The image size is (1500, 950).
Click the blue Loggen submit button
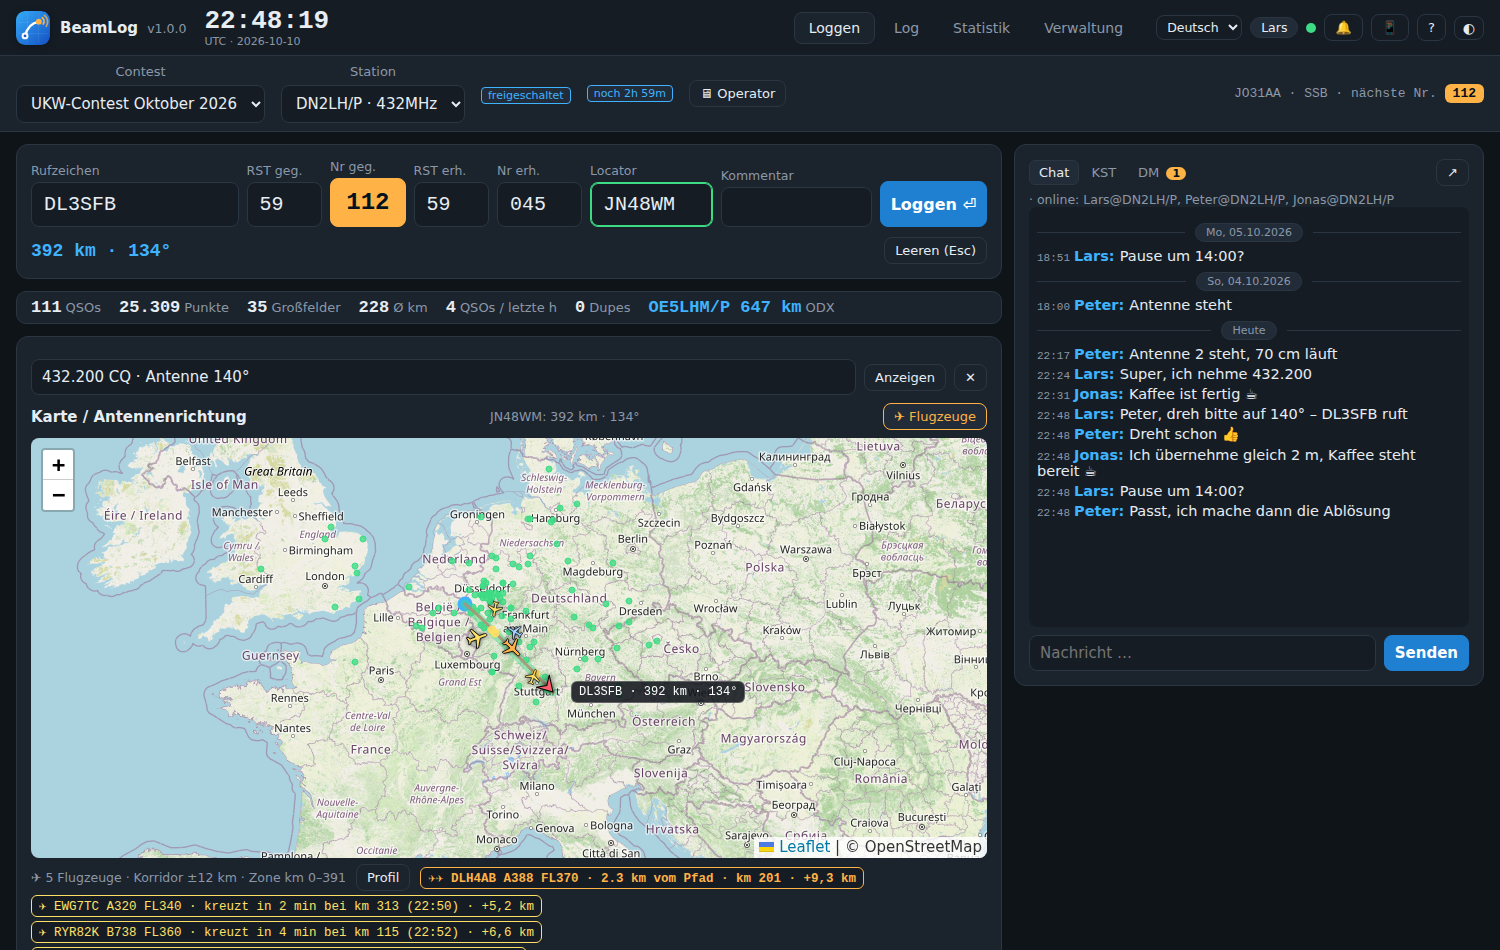[933, 204]
